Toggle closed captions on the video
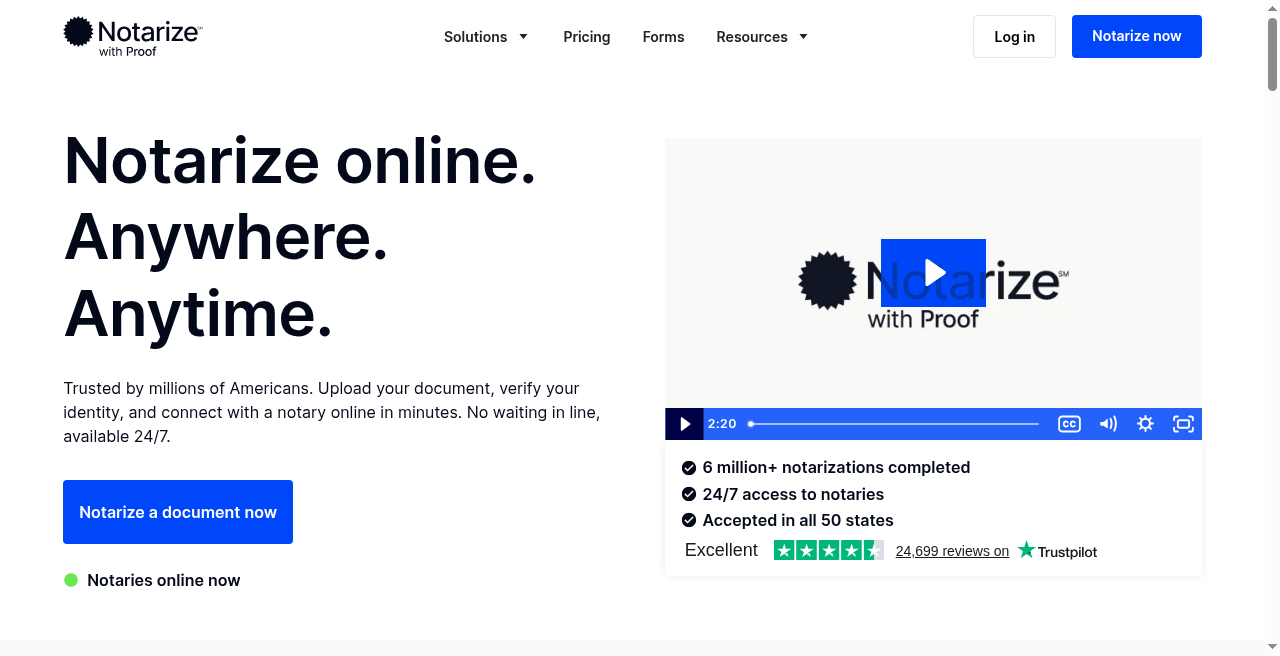This screenshot has height=656, width=1280. pos(1069,424)
